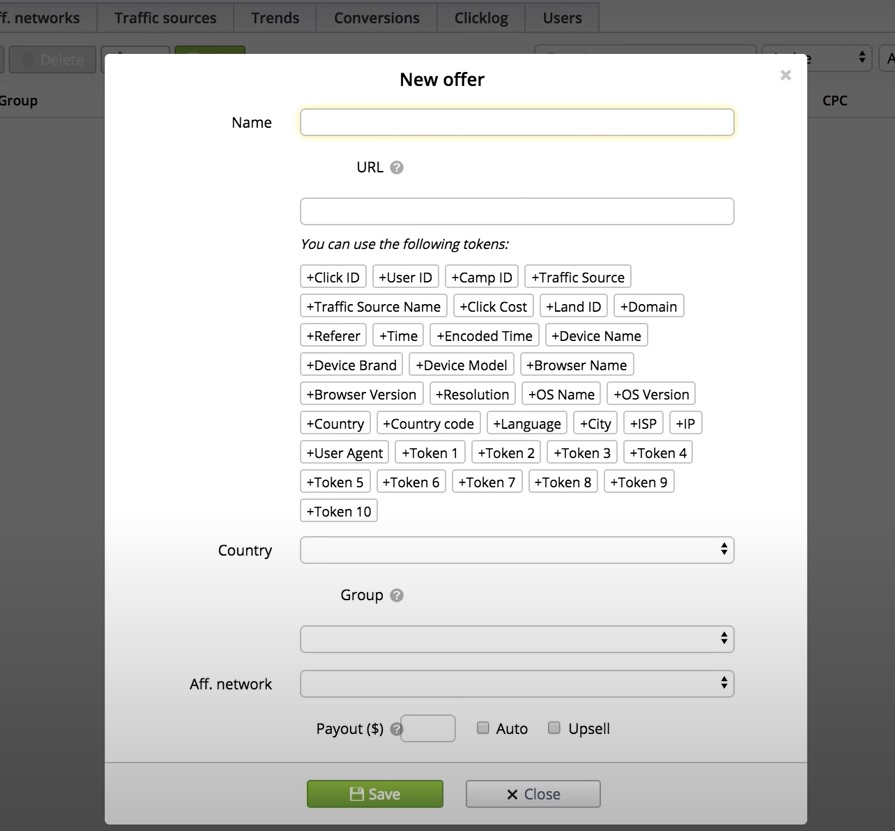895x831 pixels.
Task: Insert the +Browser Name token
Action: pos(576,365)
